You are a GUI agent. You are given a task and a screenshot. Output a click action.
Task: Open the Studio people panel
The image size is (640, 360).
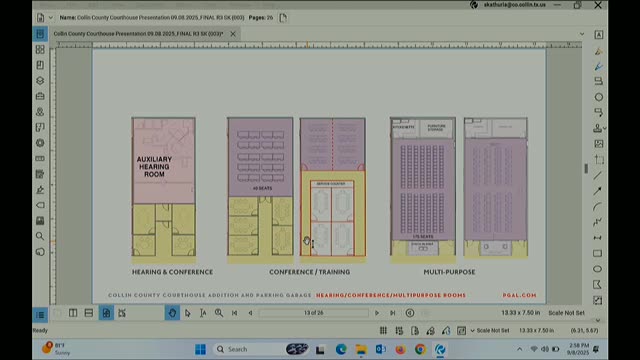40,111
